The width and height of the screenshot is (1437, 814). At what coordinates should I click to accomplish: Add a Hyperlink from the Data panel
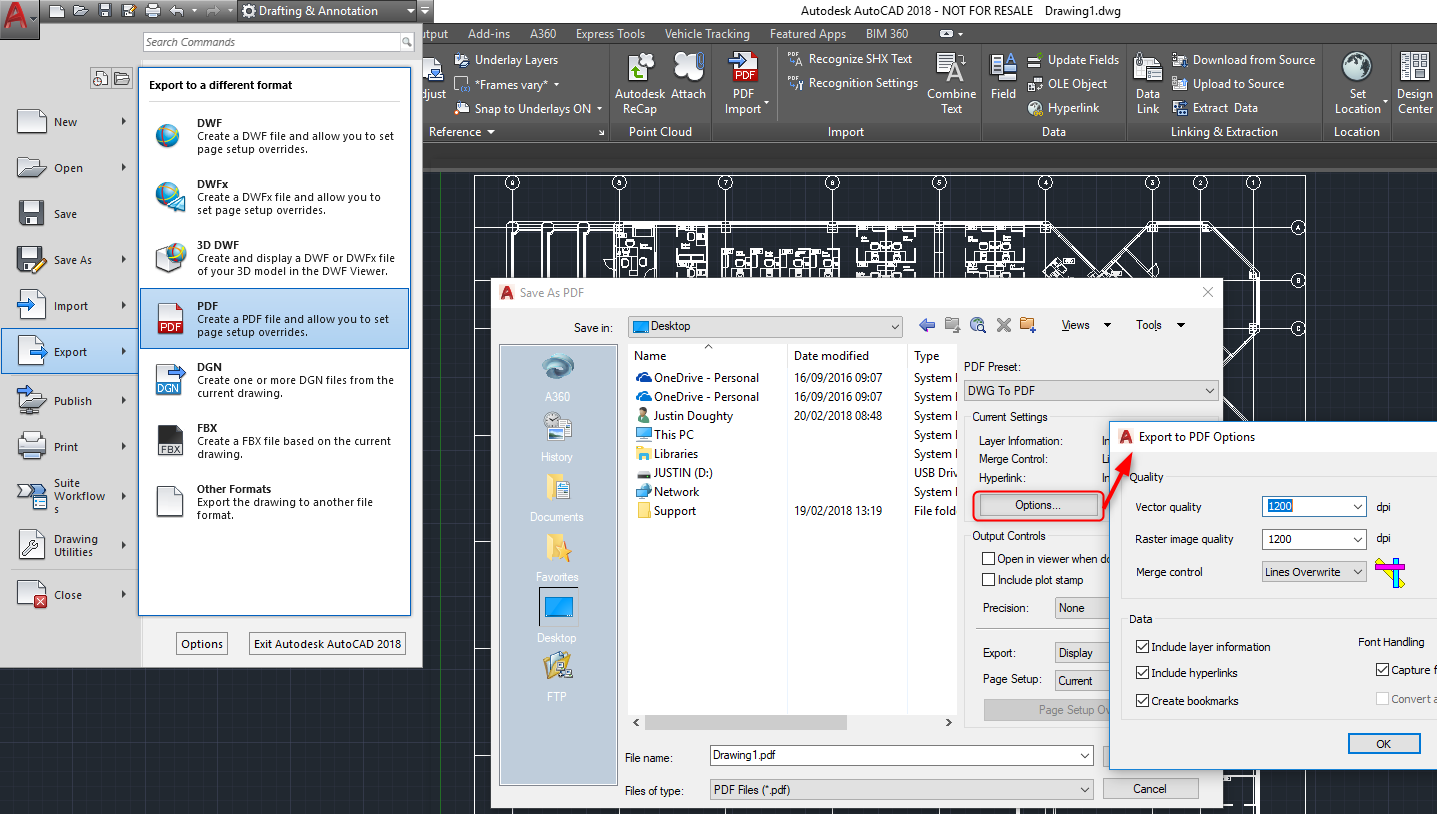point(1066,107)
